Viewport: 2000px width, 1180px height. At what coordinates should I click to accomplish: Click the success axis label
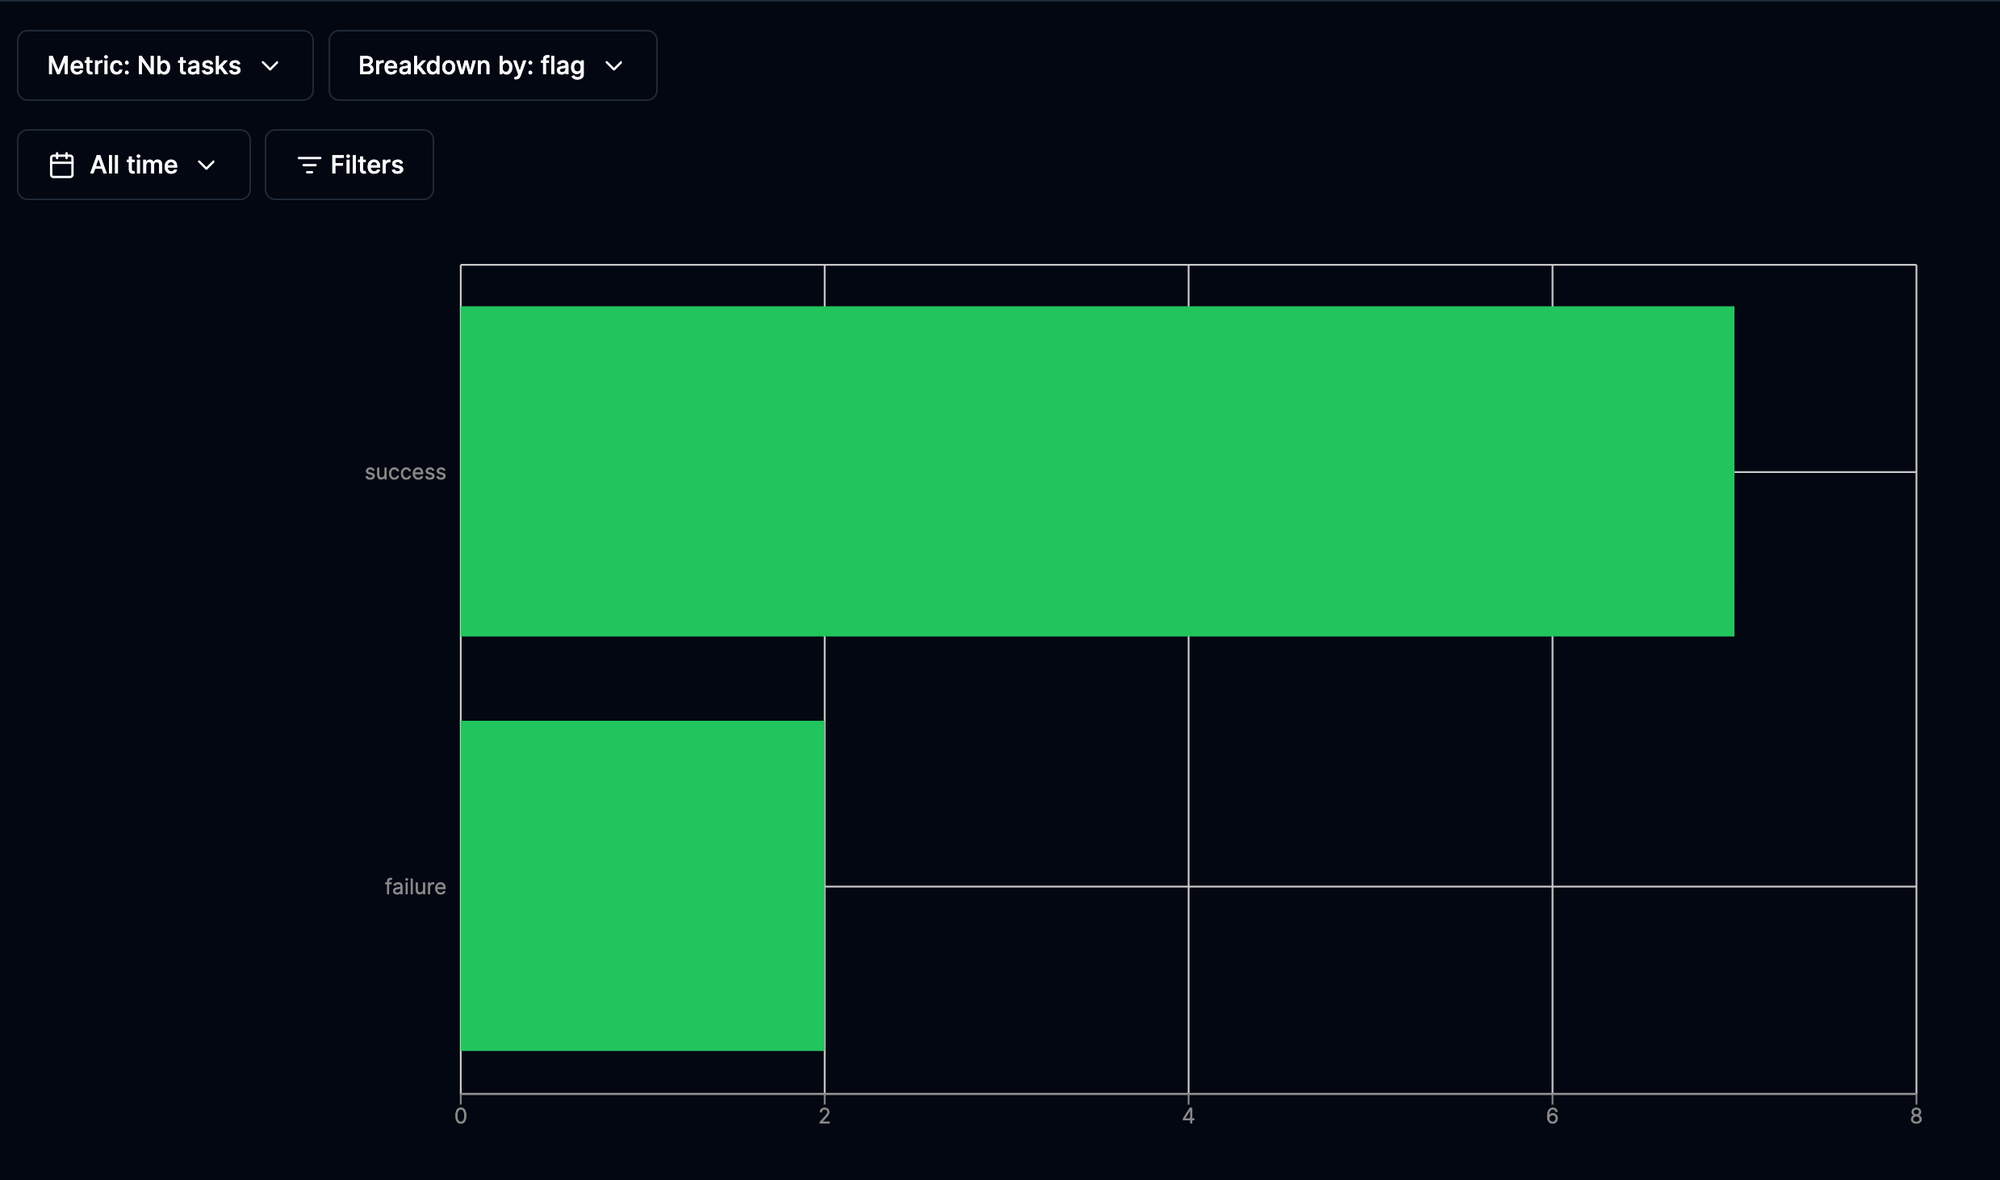click(405, 472)
